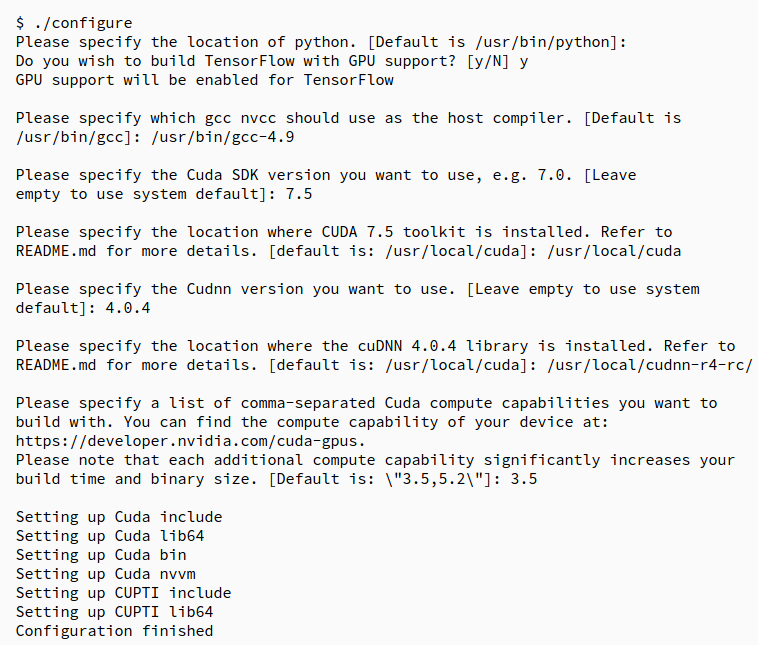Viewport: 758px width, 645px height.
Task: Click the 'Setting up Cuda include' line
Action: pyautogui.click(x=119, y=517)
